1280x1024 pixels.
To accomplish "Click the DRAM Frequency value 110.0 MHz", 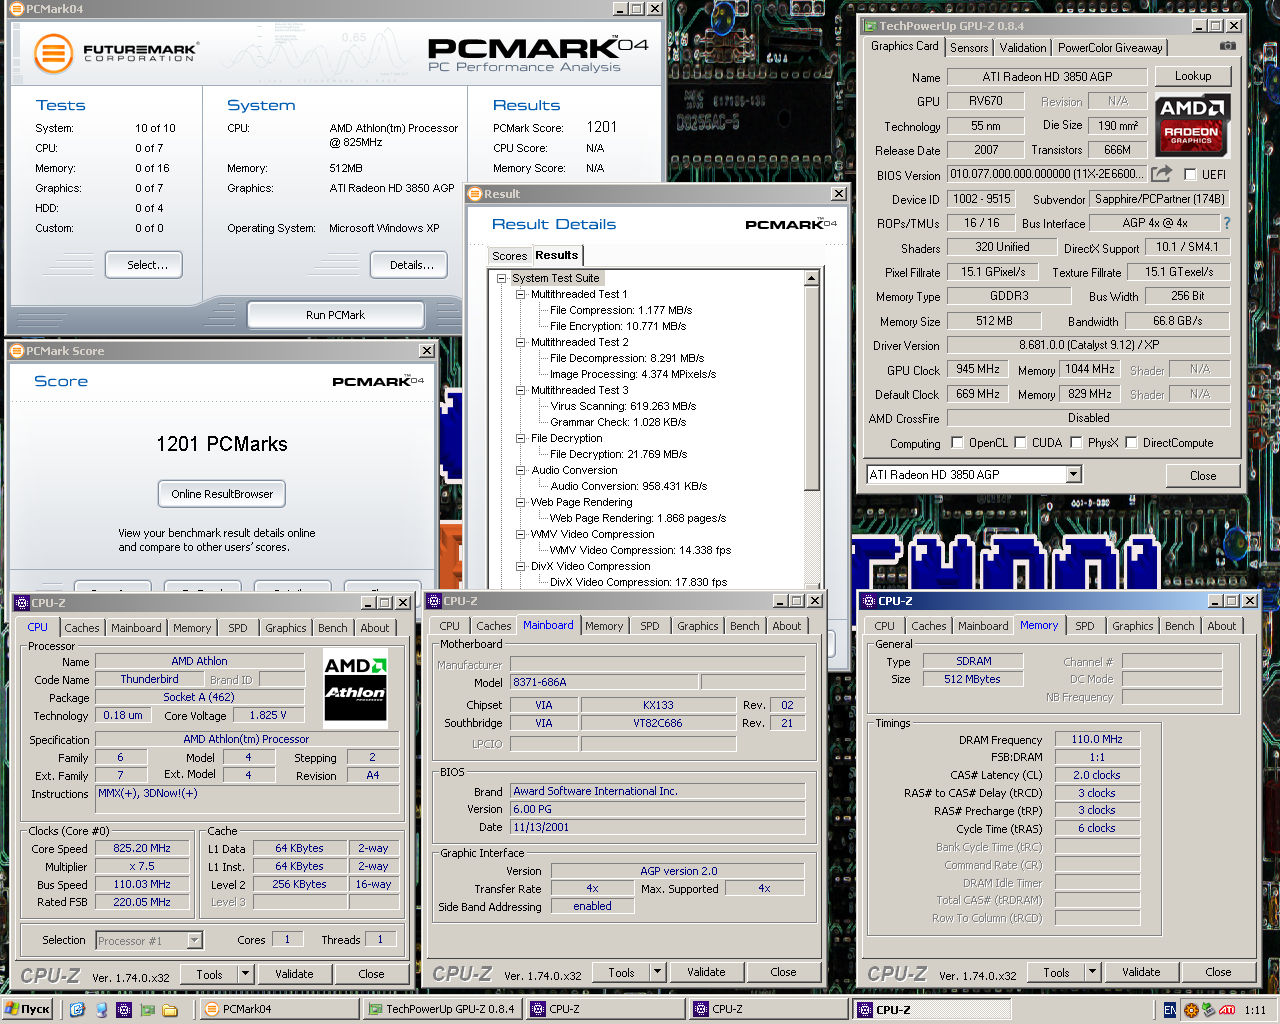I will pyautogui.click(x=1097, y=739).
